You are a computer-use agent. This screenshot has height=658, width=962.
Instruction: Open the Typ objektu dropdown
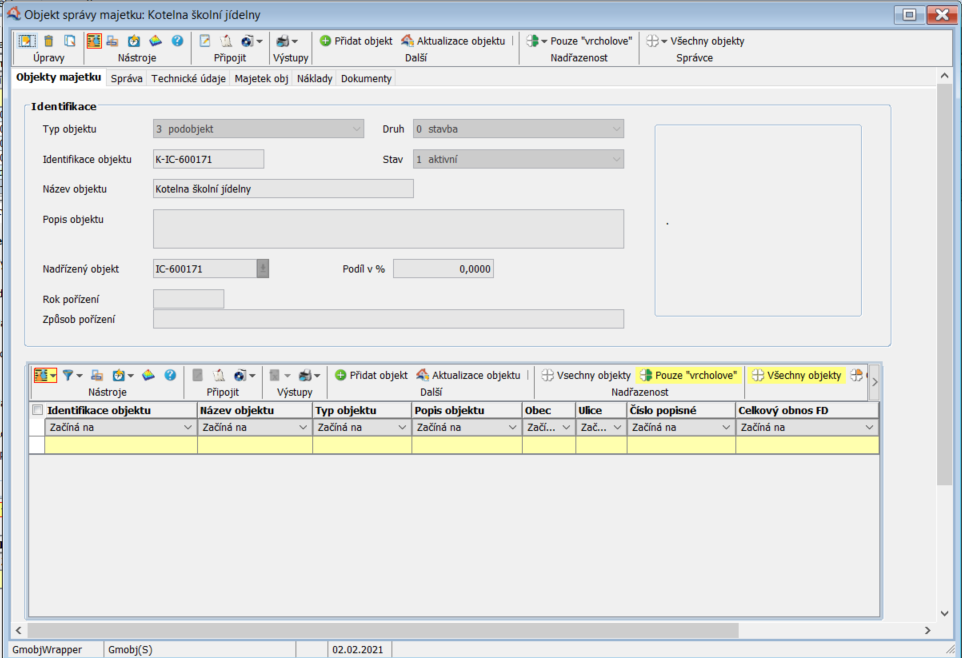point(357,129)
